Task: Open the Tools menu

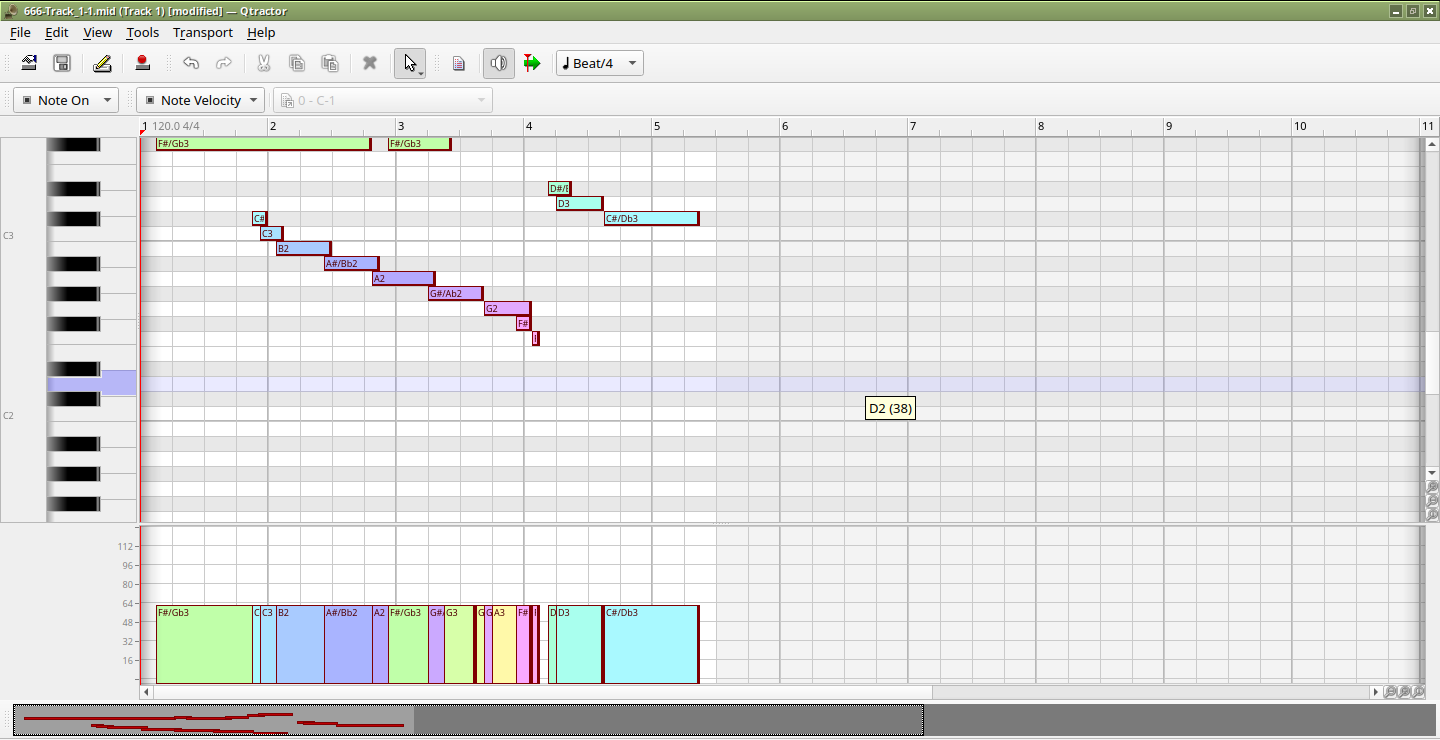Action: [x=142, y=32]
